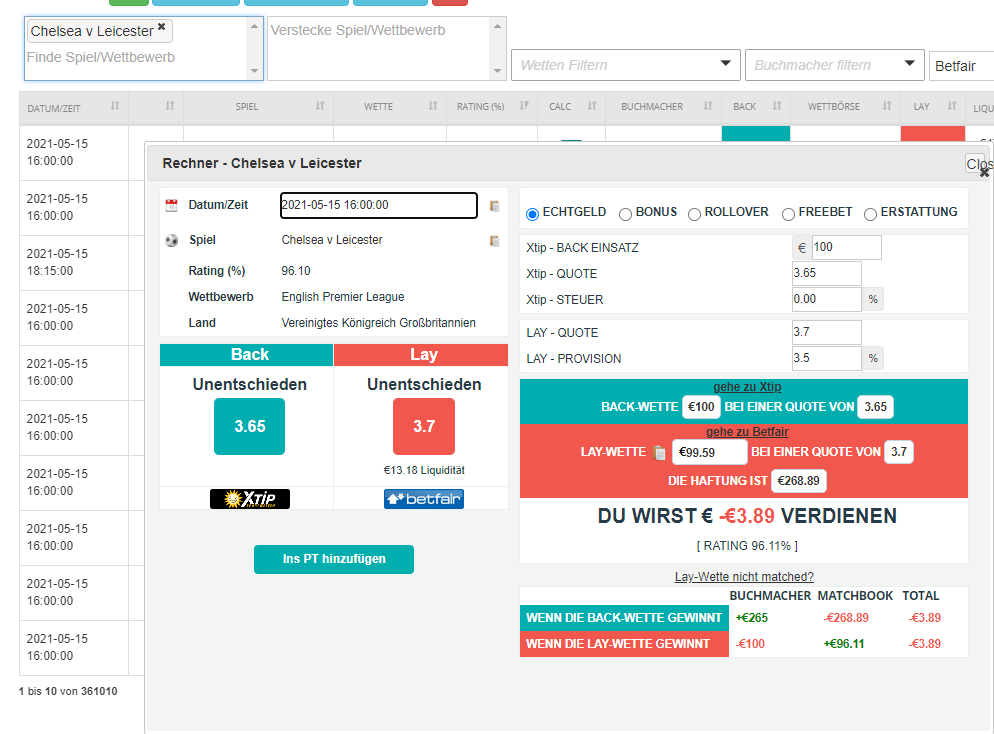This screenshot has height=734, width=994.
Task: Edit the LAY PROVISION field
Action: pos(827,358)
